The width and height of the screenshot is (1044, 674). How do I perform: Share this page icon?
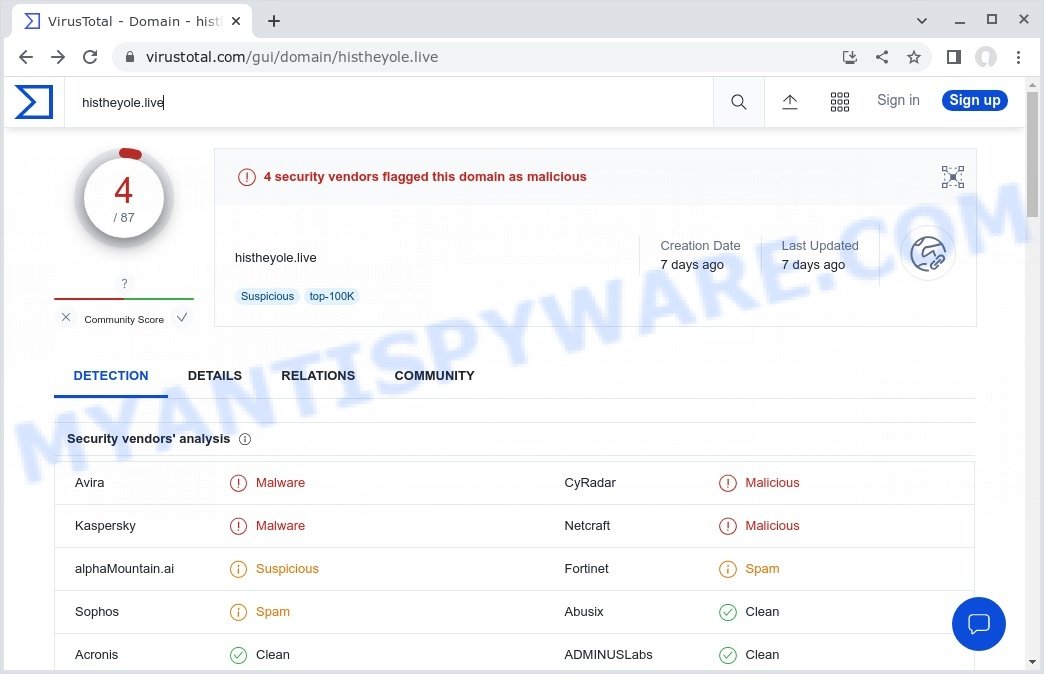882,57
